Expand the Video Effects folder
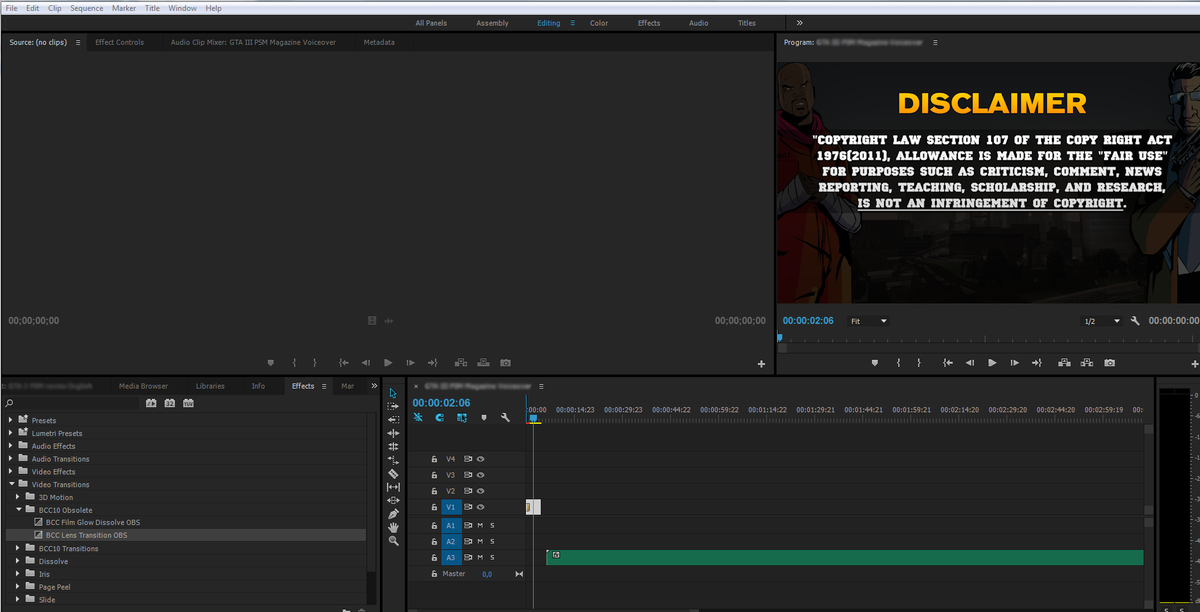This screenshot has height=612, width=1200. [11, 472]
